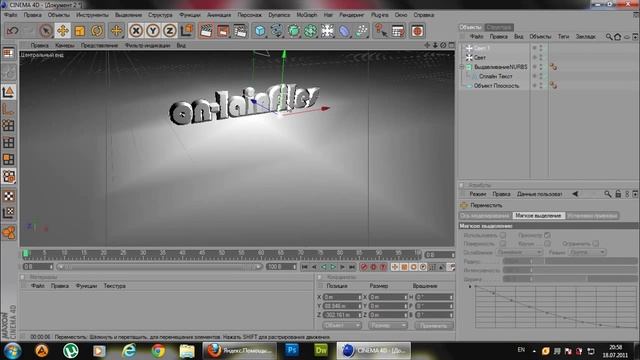Screen dimensions: 640x360
Task: Click the material tag on ВыдавливаниеNURBS
Action: pyautogui.click(x=553, y=67)
